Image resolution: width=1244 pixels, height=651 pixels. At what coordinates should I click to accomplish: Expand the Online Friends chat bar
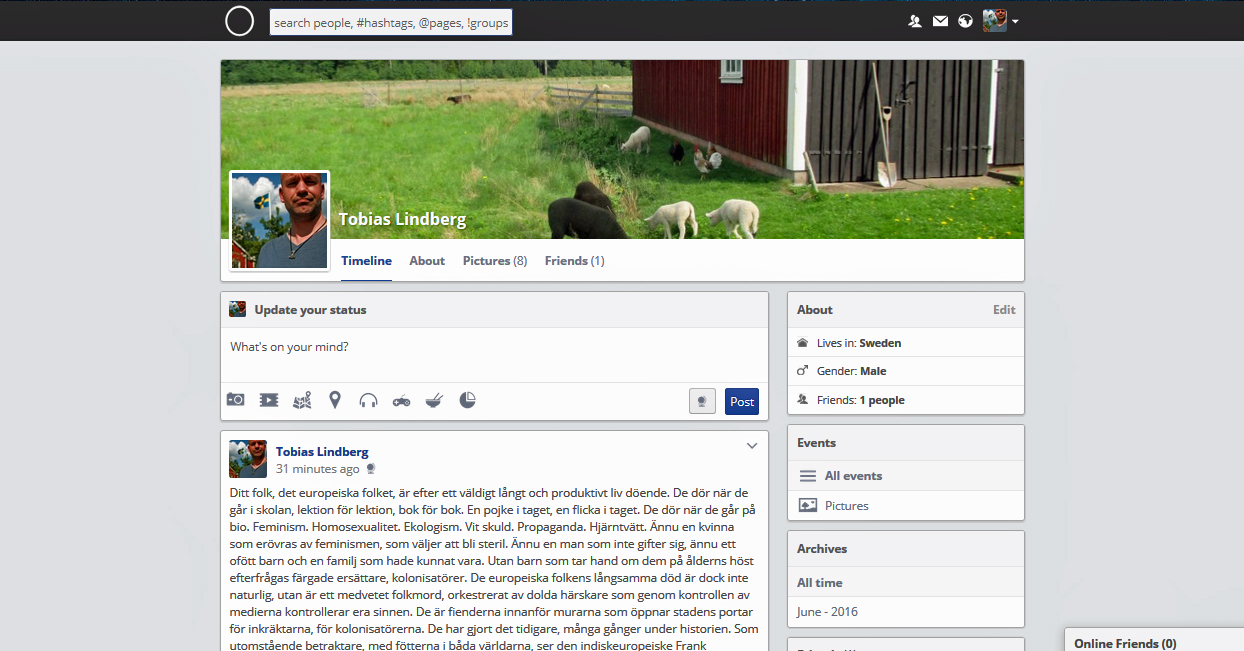1154,639
